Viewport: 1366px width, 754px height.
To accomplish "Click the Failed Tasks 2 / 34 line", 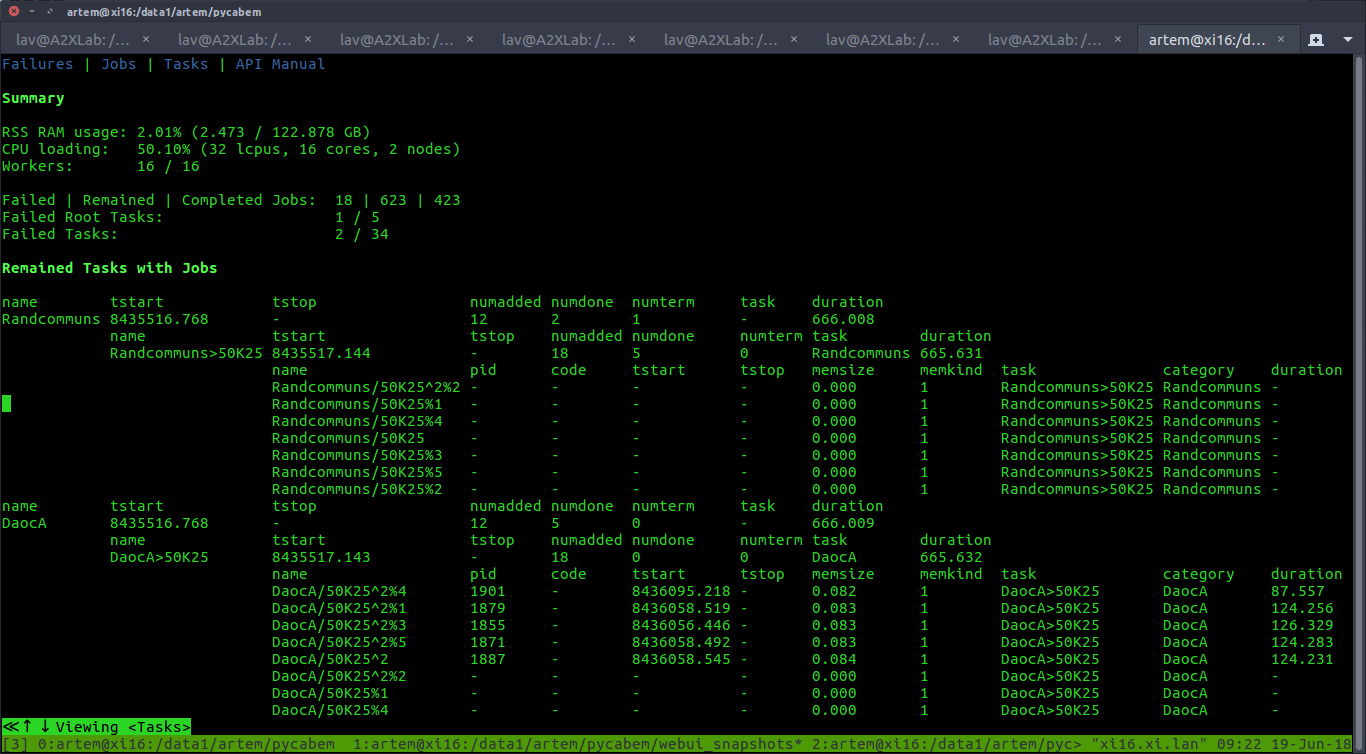I will coord(195,234).
